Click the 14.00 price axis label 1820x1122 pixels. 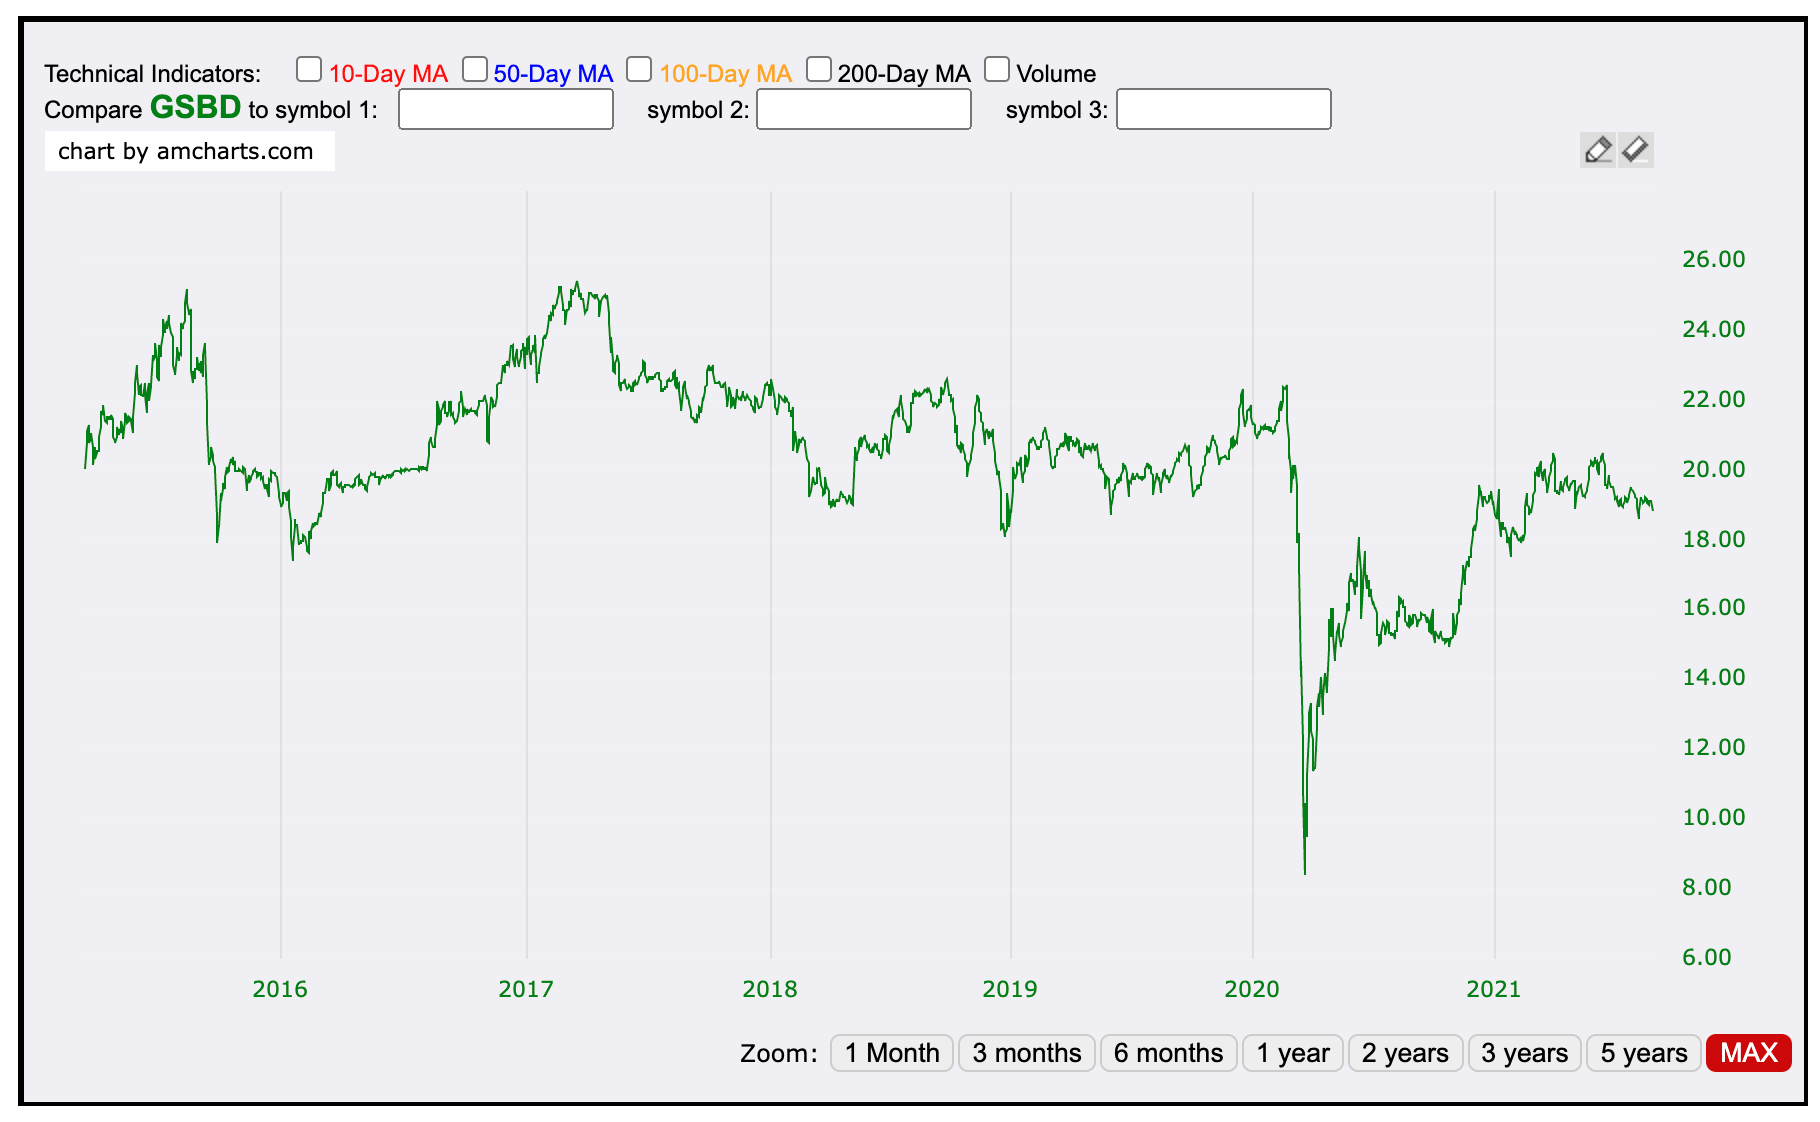click(x=1714, y=677)
